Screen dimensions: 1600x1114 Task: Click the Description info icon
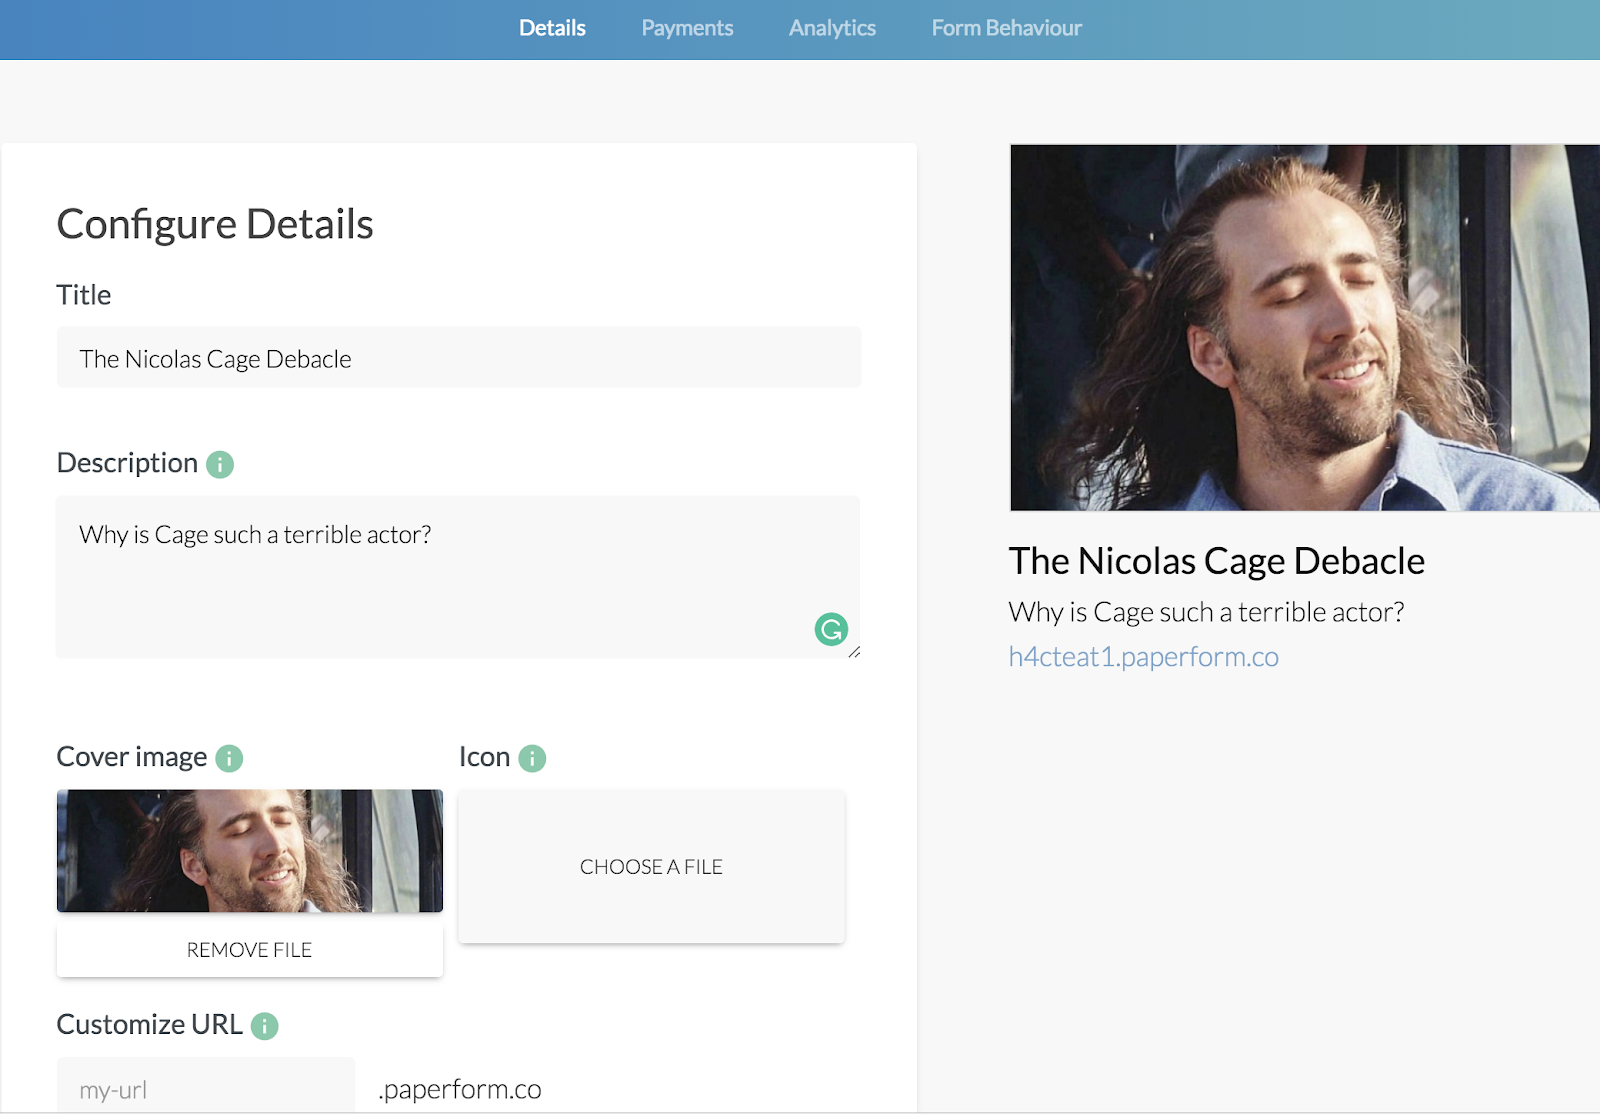click(x=220, y=464)
